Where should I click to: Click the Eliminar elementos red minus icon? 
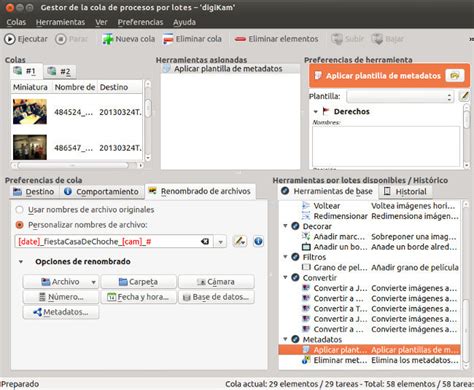point(240,39)
